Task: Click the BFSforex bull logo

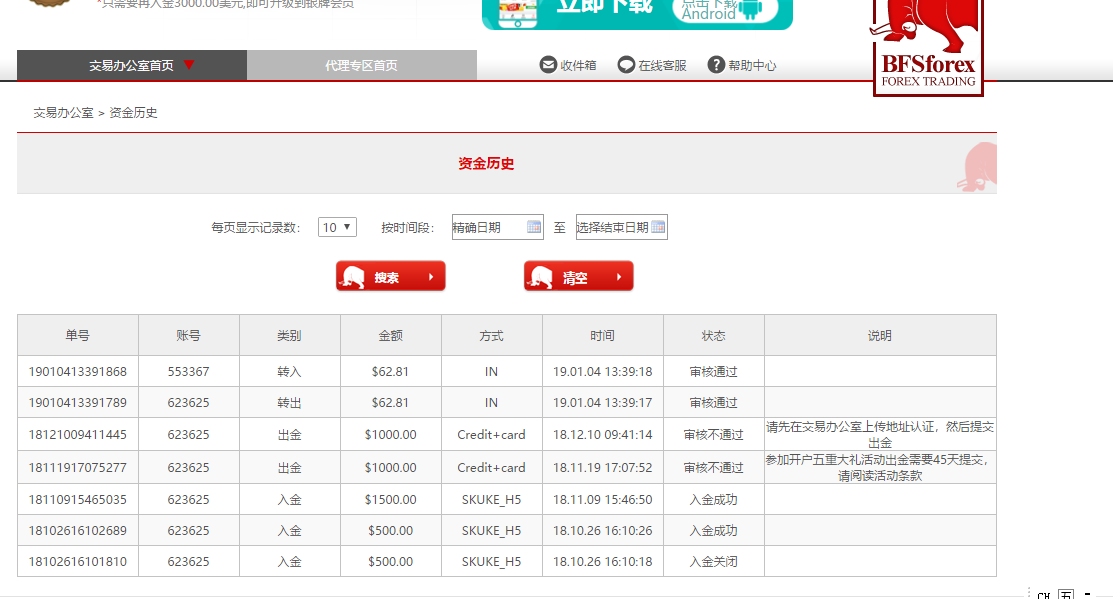Action: [x=928, y=45]
